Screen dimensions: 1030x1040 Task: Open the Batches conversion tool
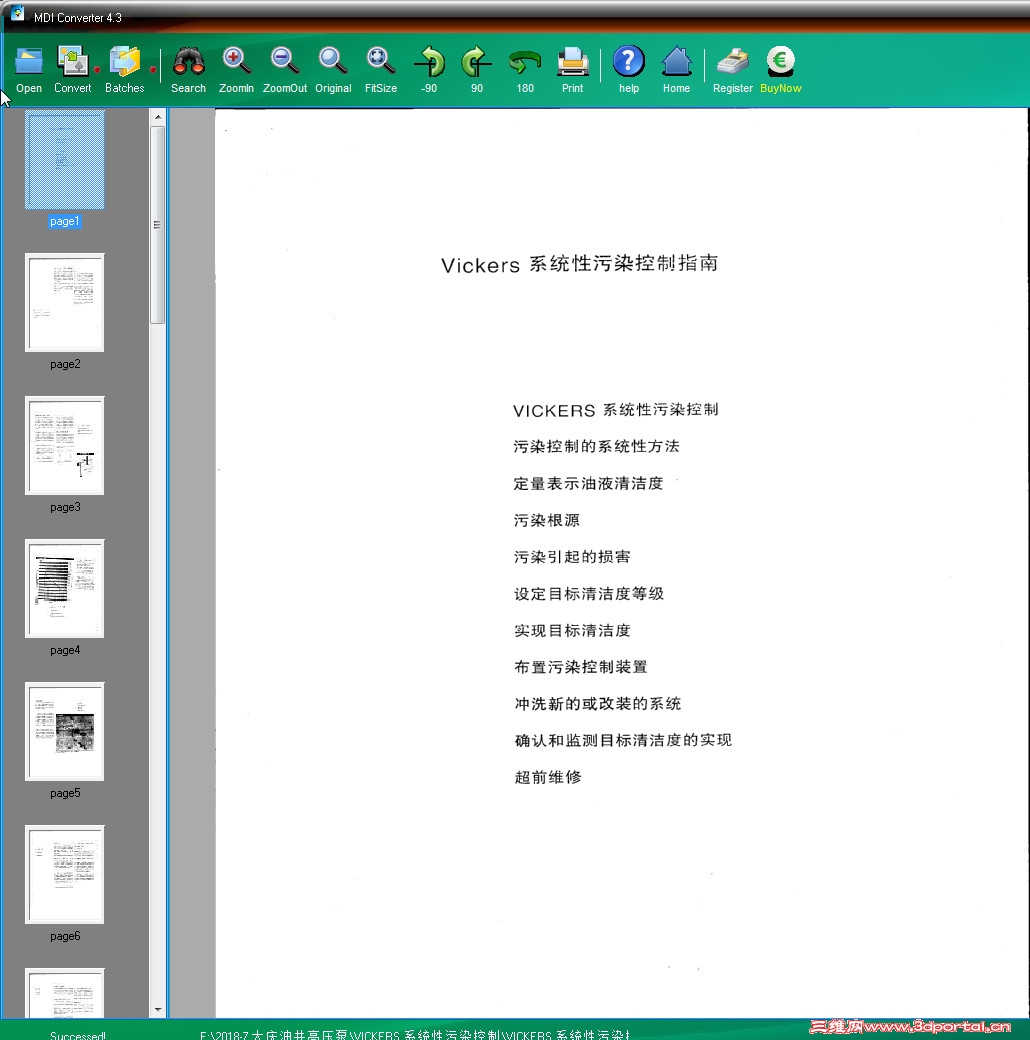pyautogui.click(x=125, y=61)
